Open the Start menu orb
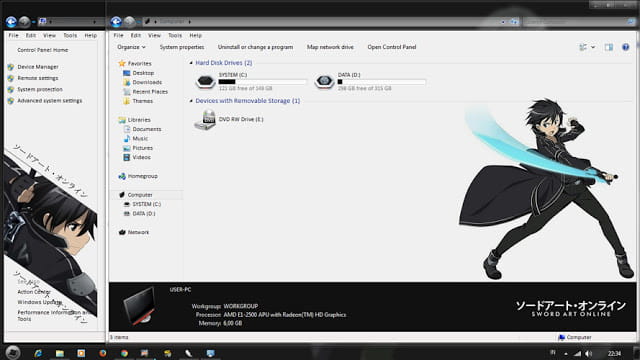The image size is (640, 360). point(13,353)
